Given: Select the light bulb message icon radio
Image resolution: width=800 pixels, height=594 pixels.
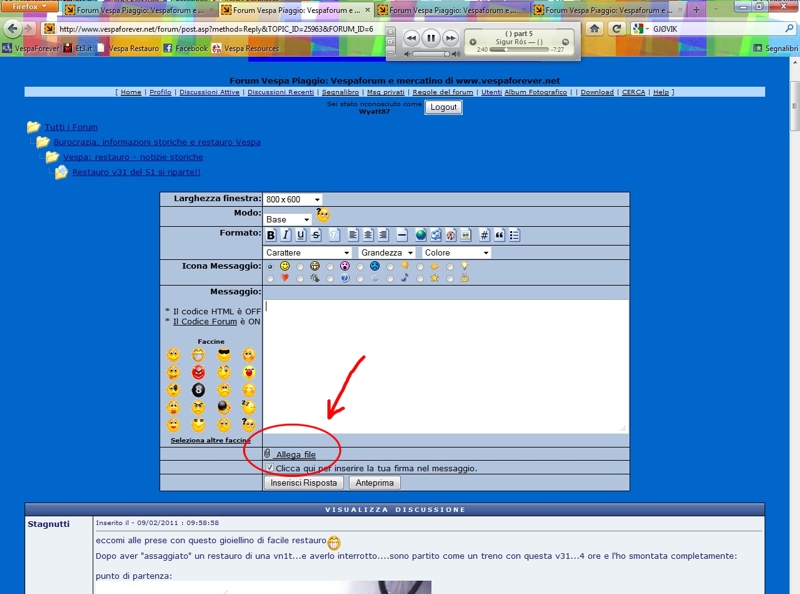Looking at the screenshot, I should point(450,266).
